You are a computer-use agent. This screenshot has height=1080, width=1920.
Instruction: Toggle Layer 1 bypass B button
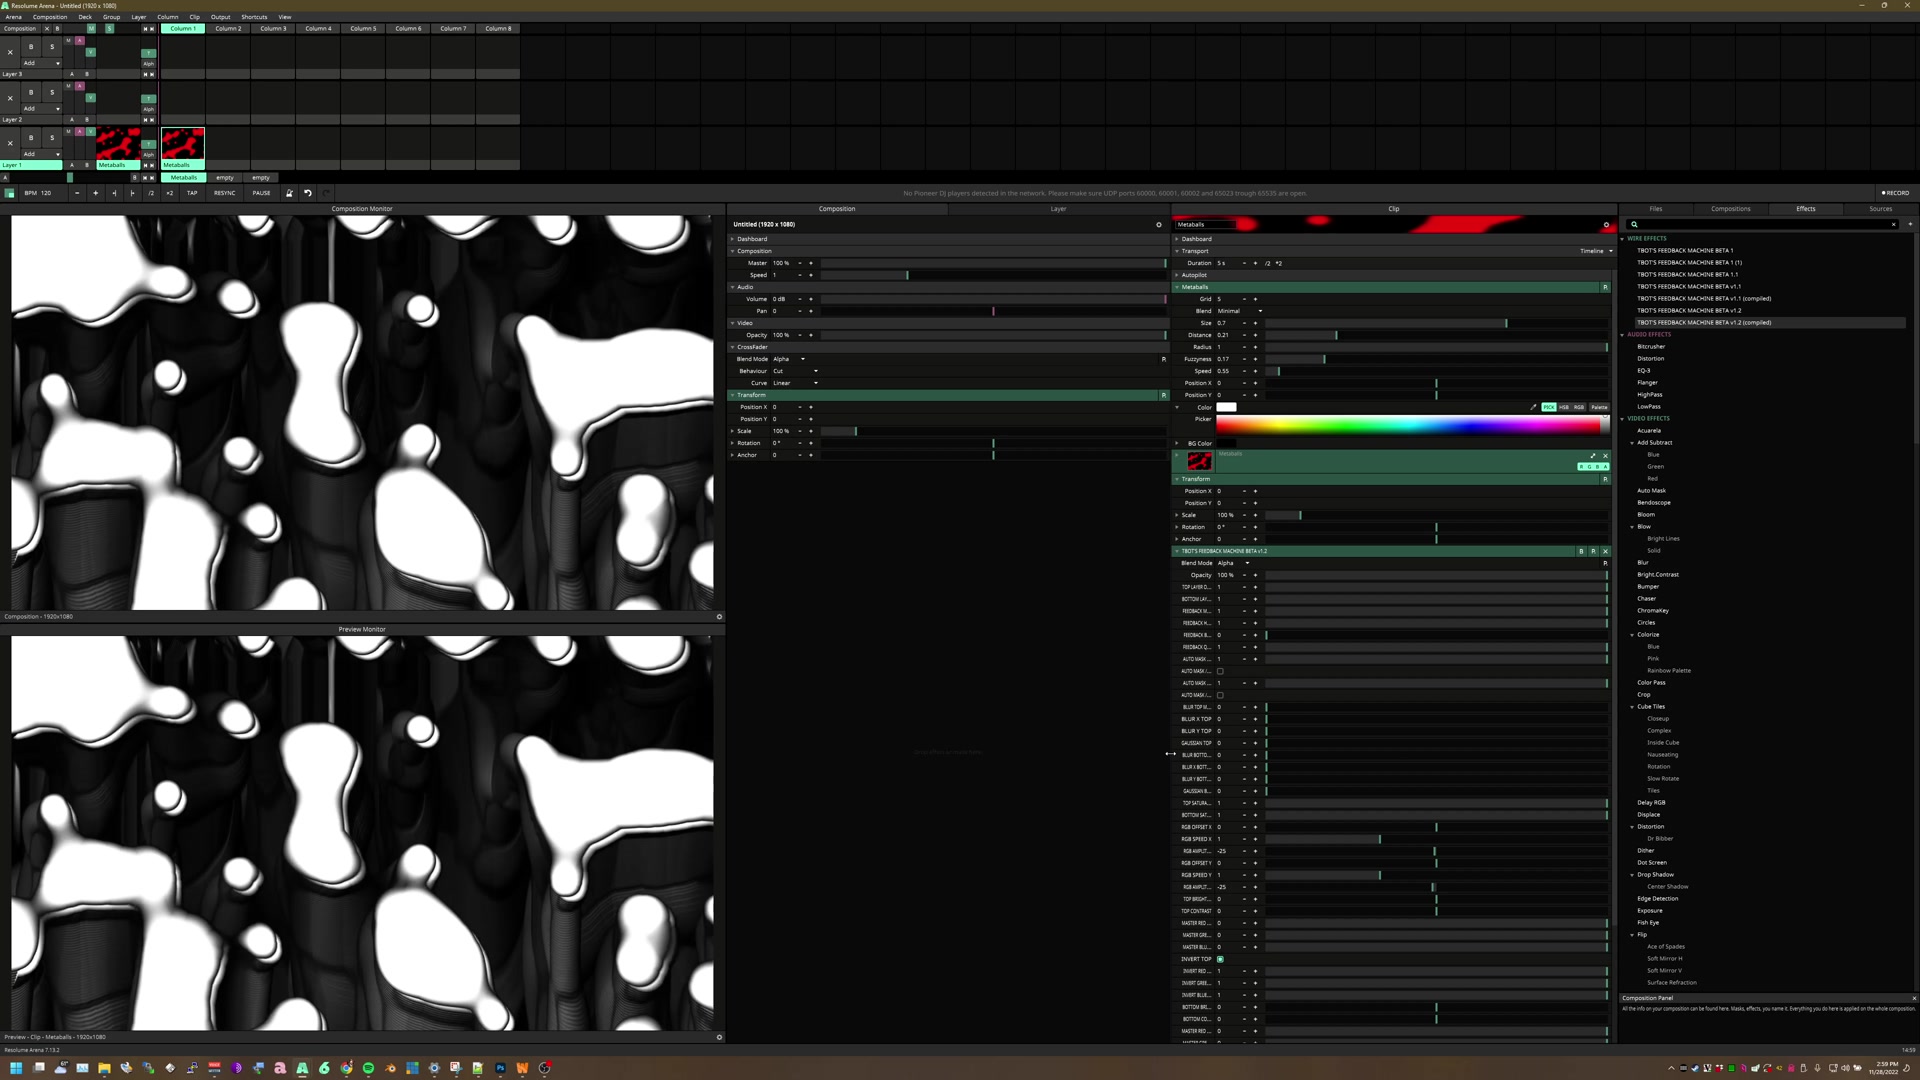(31, 137)
